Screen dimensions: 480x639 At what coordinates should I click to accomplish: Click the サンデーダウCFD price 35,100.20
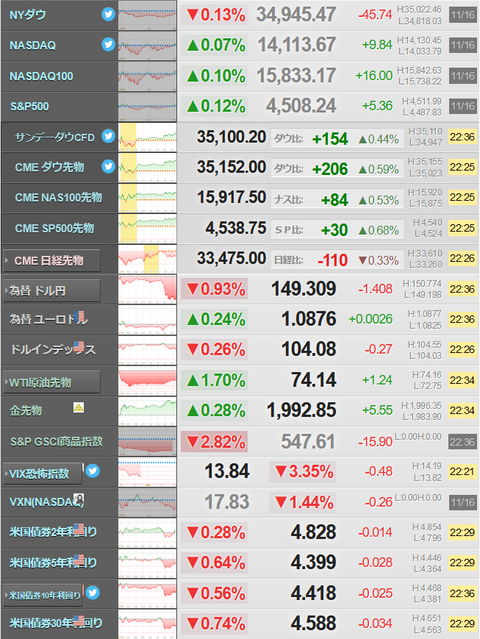point(231,137)
